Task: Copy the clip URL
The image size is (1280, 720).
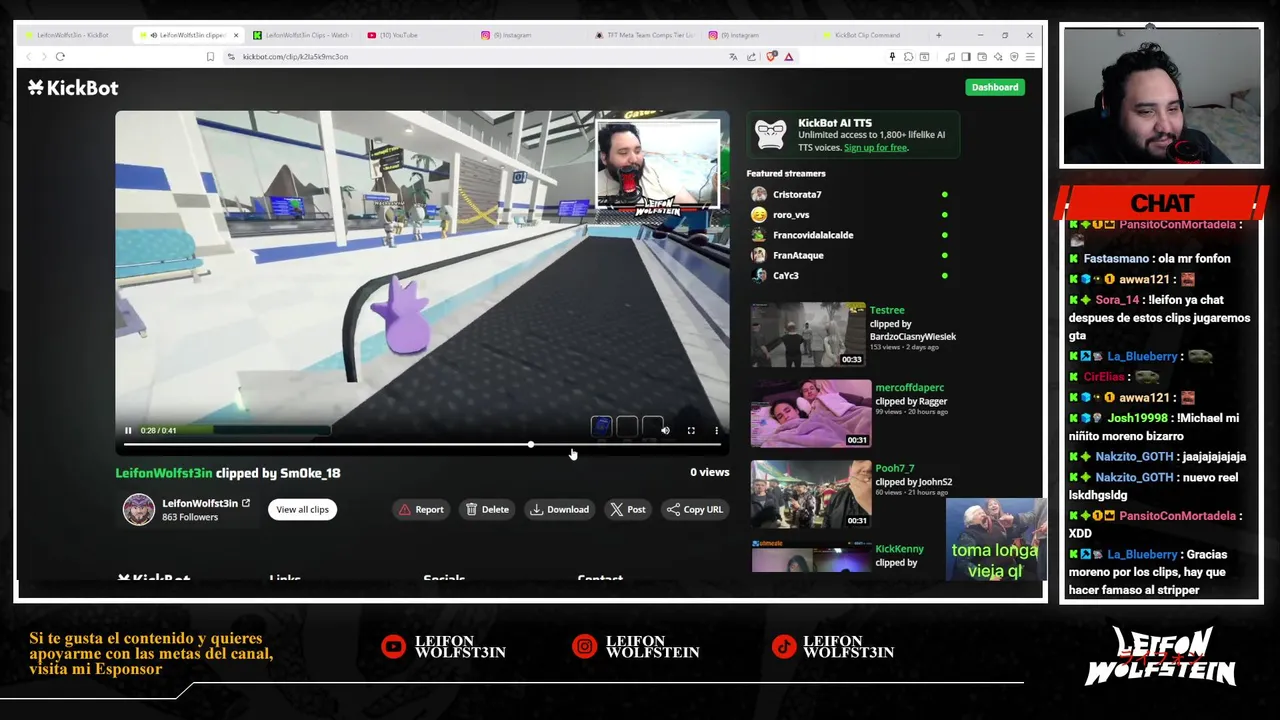Action: click(x=694, y=509)
